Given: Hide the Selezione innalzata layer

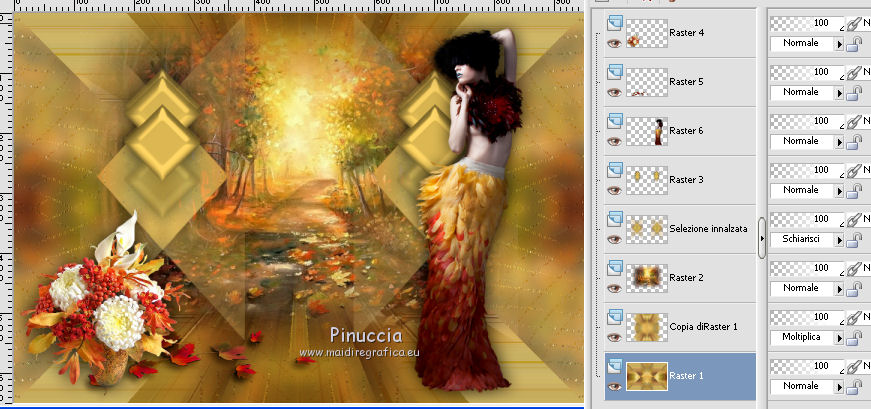Looking at the screenshot, I should (x=614, y=239).
